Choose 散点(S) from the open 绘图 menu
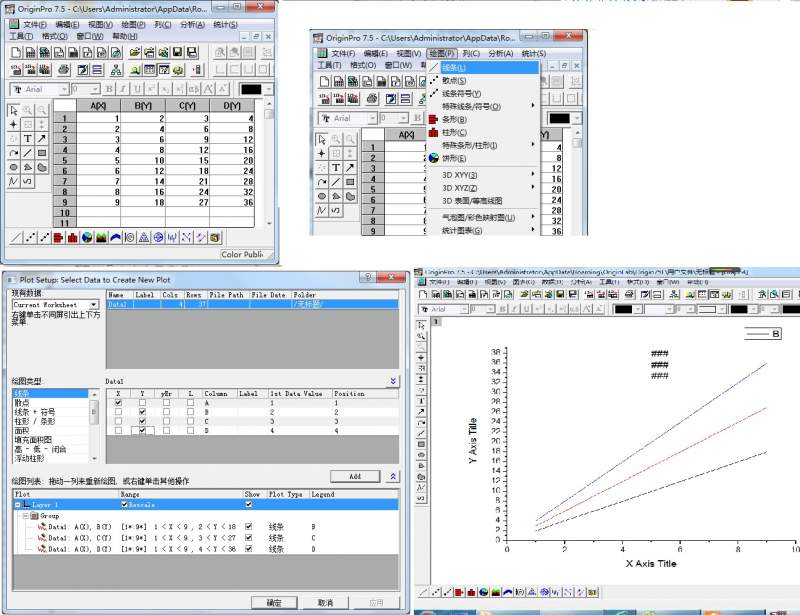 click(x=483, y=81)
